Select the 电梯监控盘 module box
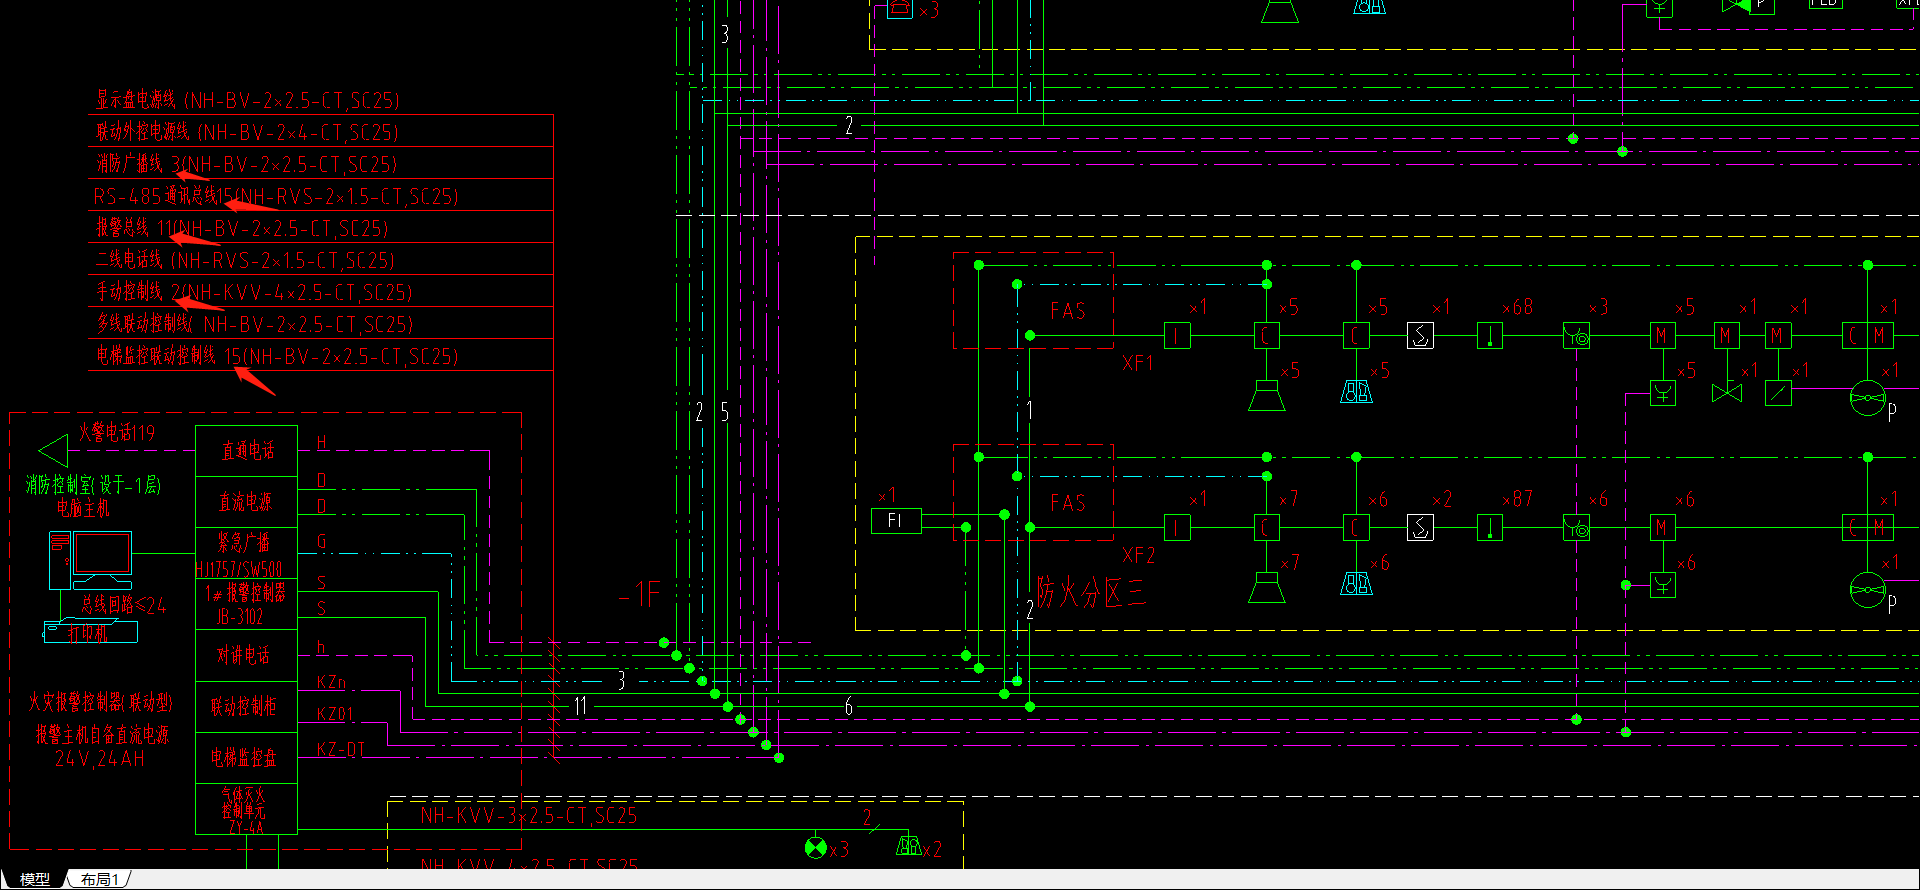1920x890 pixels. [246, 758]
